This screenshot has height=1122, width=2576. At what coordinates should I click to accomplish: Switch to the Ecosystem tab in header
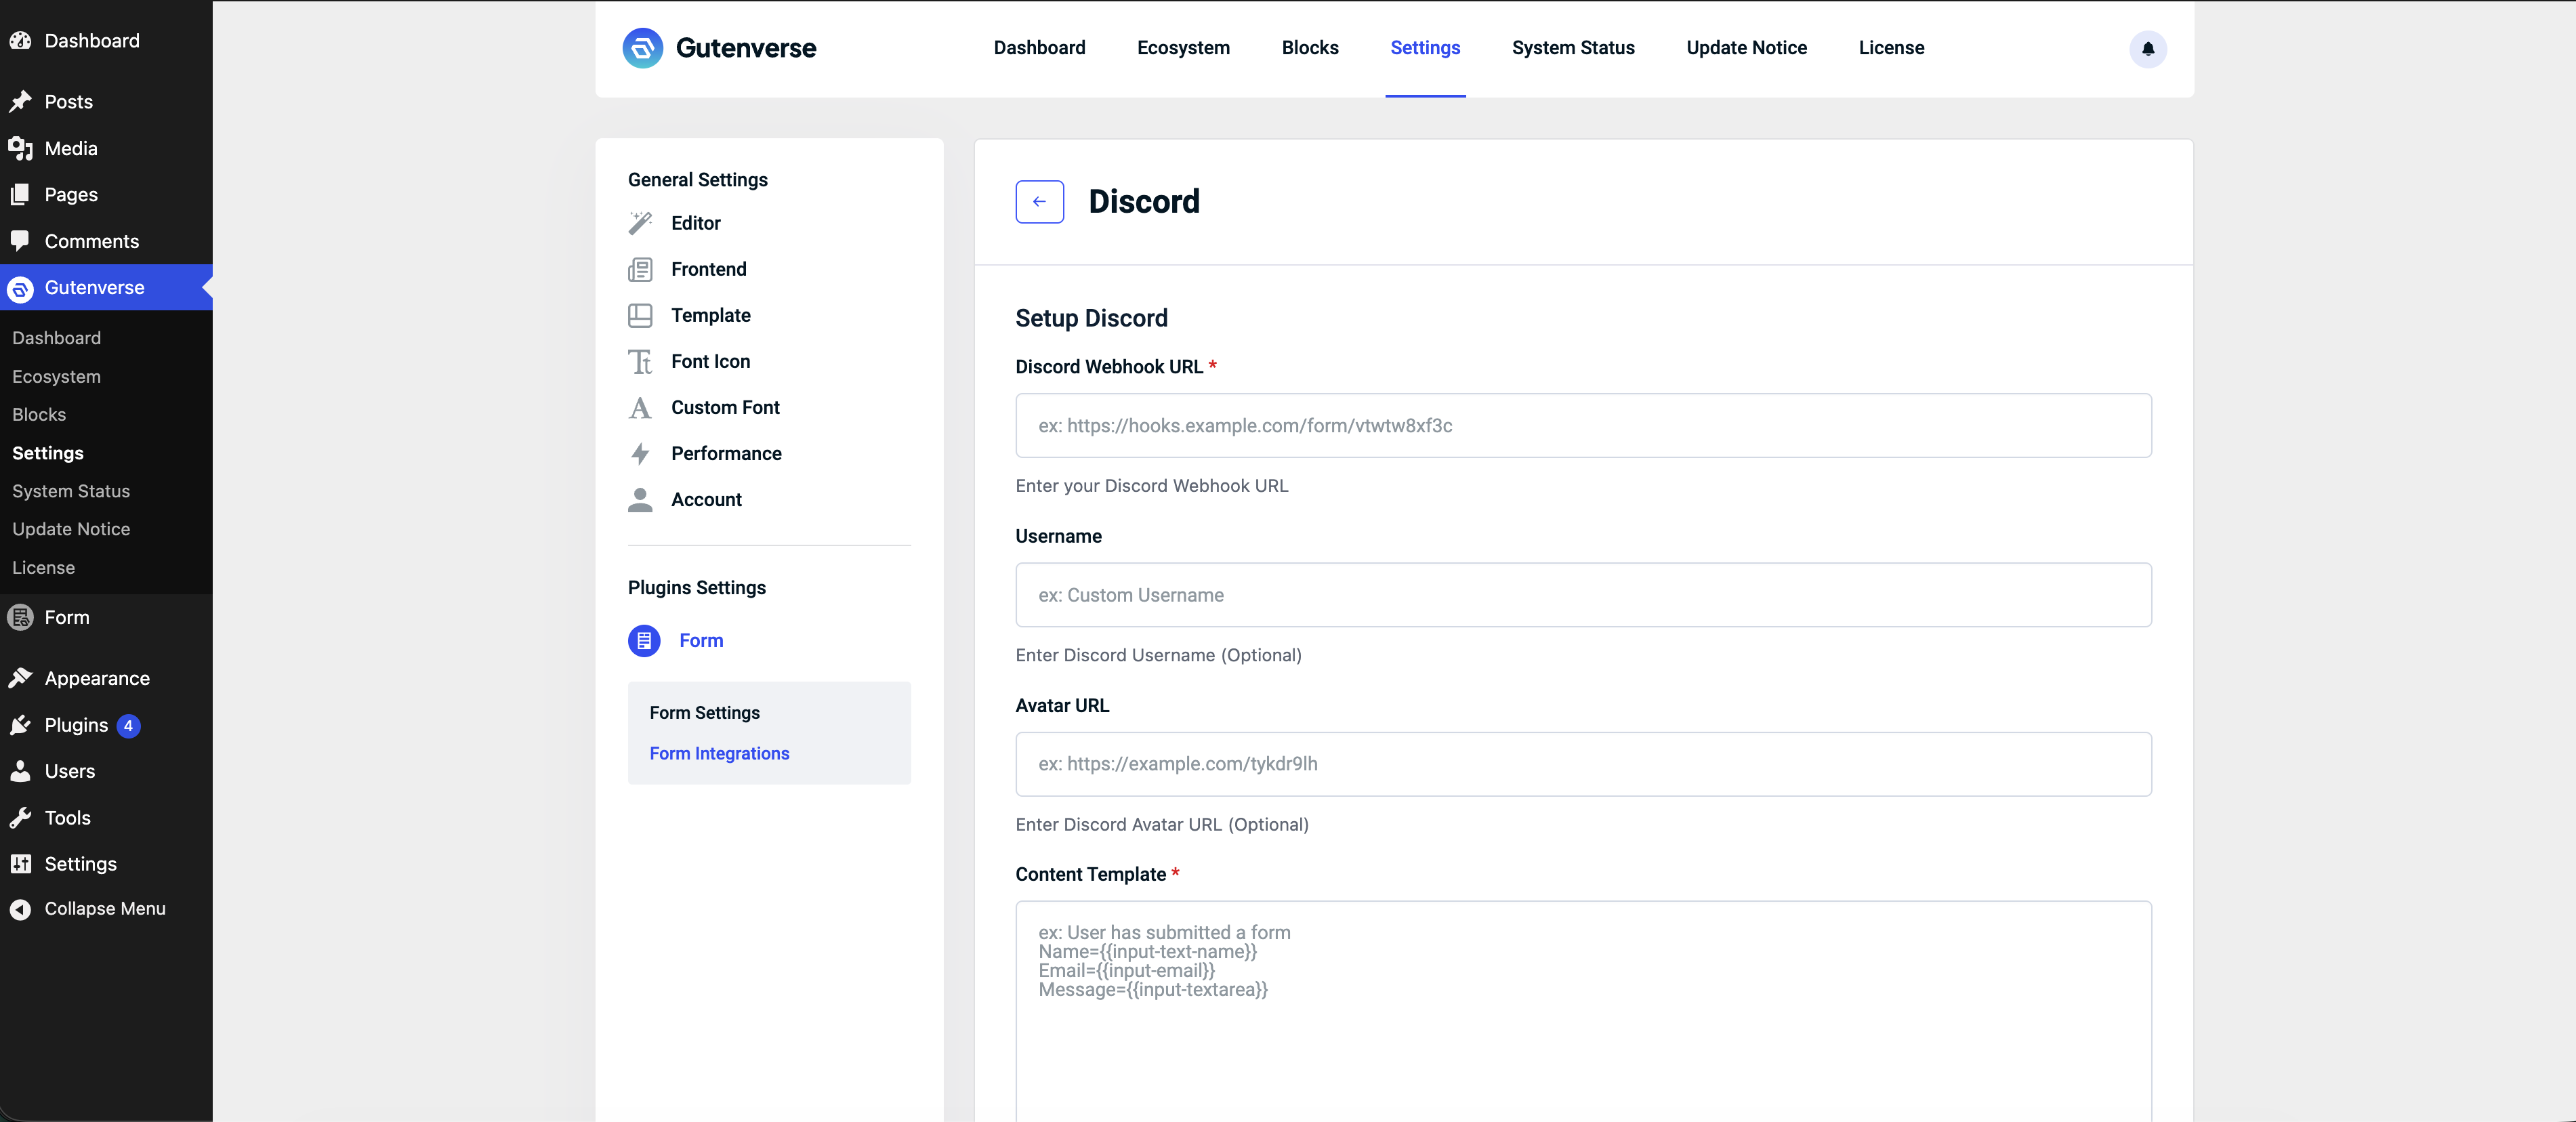(1183, 48)
